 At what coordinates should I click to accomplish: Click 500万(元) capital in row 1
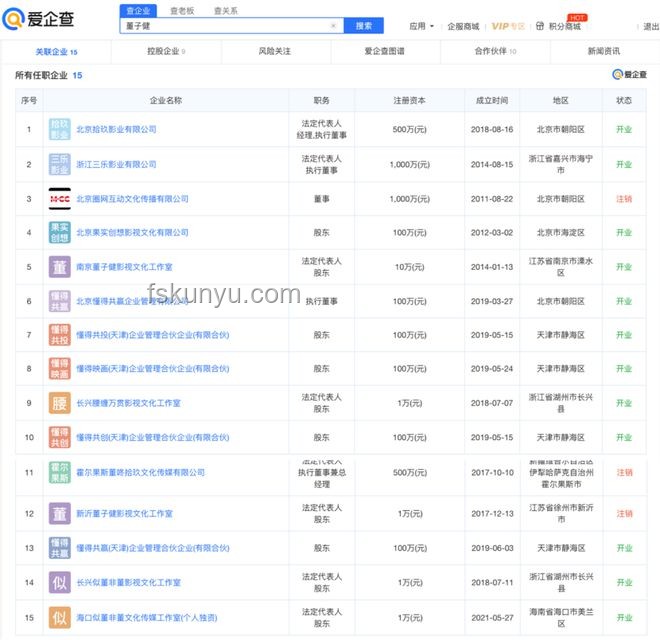409,129
